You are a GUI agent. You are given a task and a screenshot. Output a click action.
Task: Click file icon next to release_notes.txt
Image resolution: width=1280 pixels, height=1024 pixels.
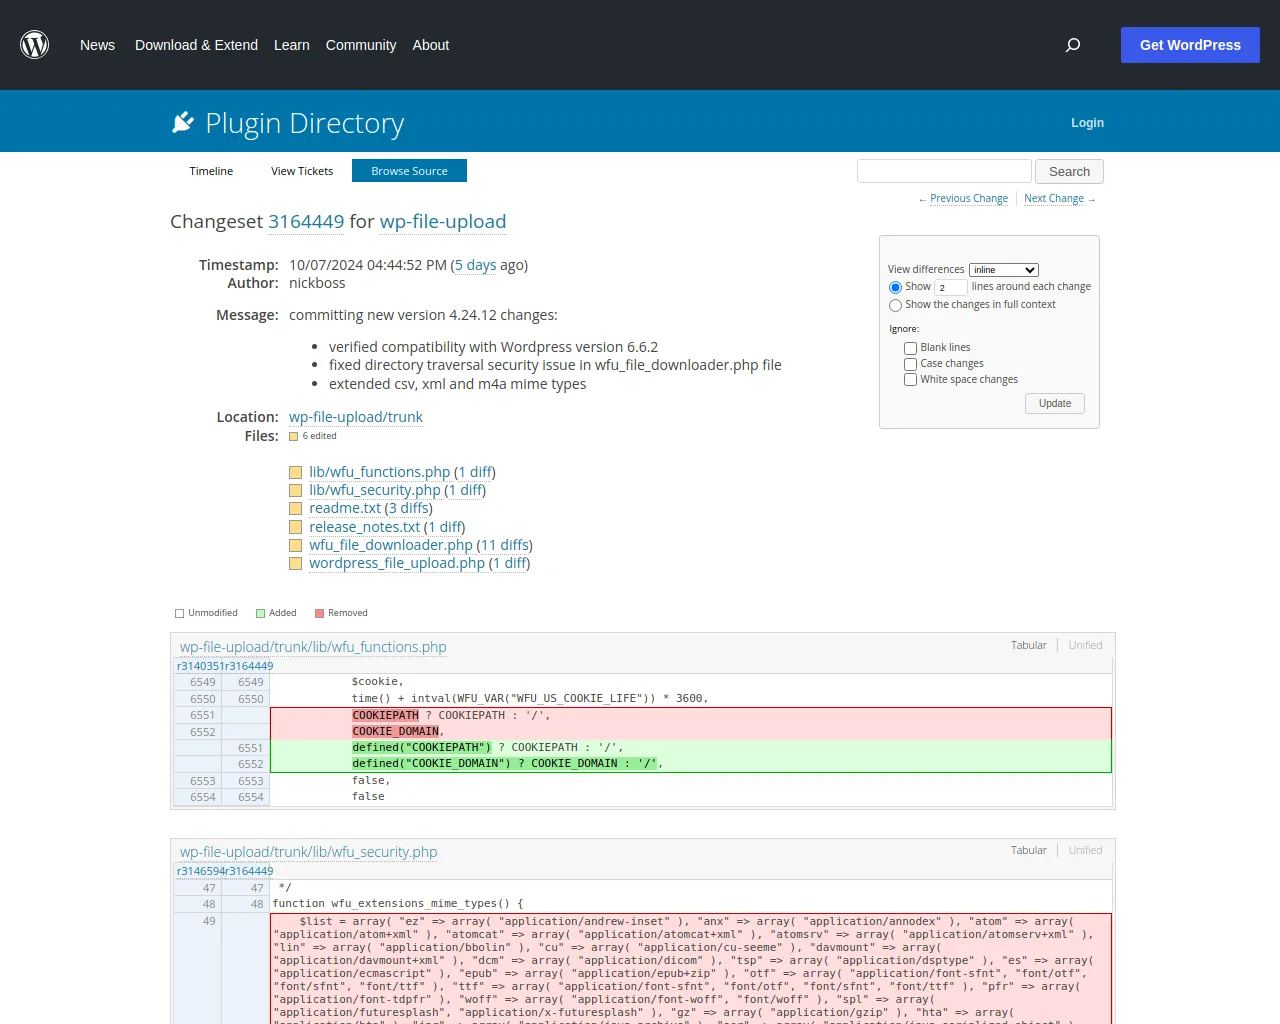295,527
